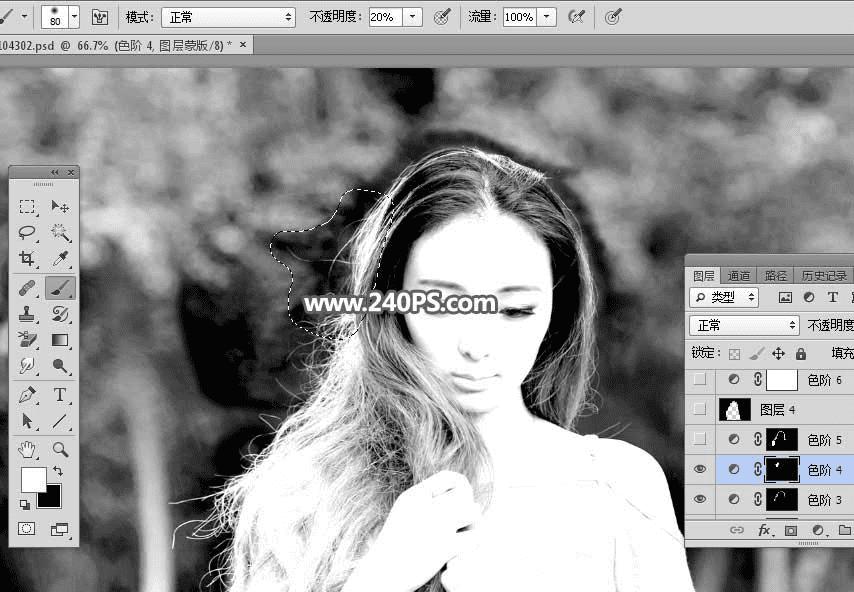Open the layer blend mode 正常 dropdown

744,325
